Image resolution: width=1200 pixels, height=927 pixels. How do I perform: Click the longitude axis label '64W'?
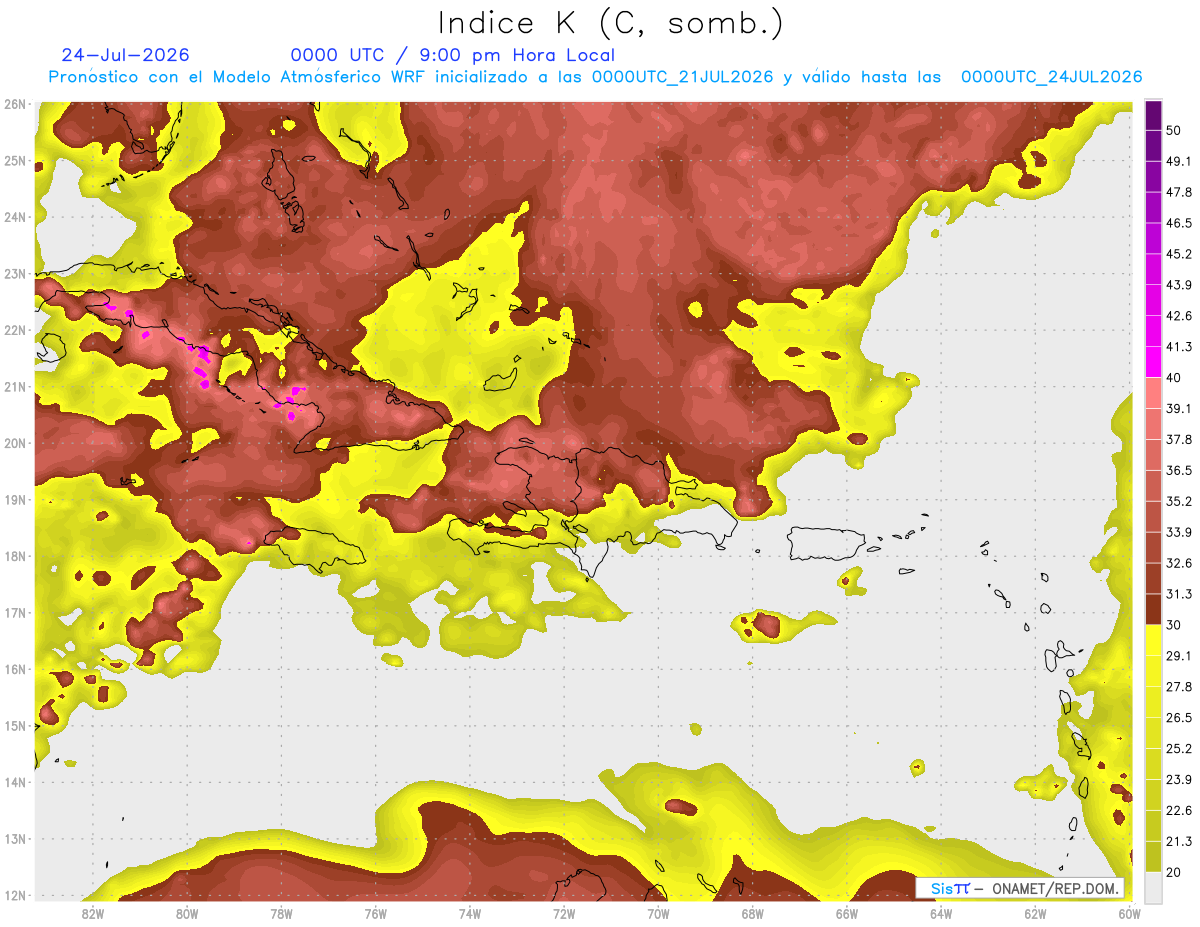click(940, 913)
